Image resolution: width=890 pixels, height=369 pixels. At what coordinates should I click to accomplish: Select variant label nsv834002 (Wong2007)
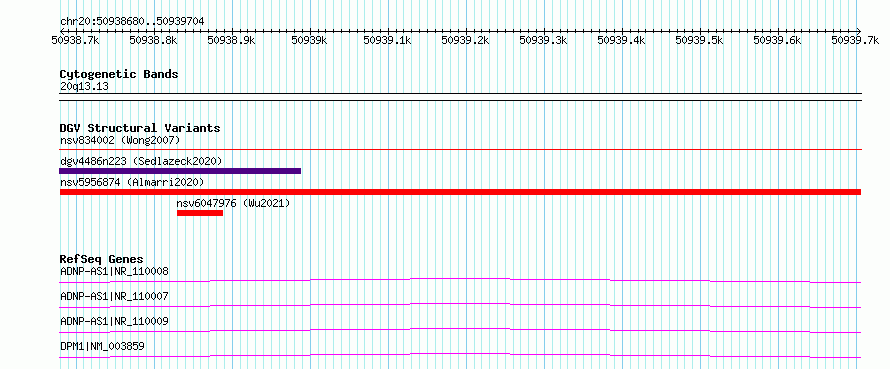pos(120,140)
